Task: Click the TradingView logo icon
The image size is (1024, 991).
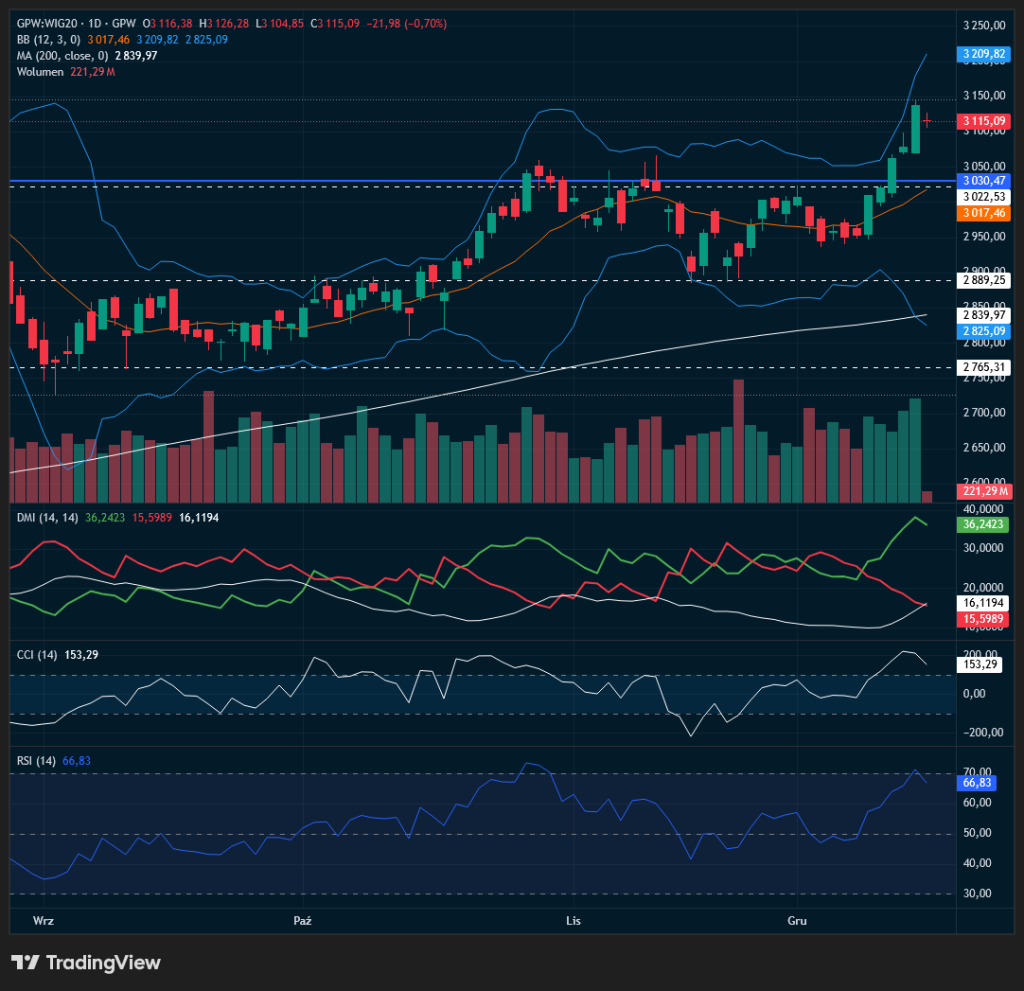Action: click(25, 962)
